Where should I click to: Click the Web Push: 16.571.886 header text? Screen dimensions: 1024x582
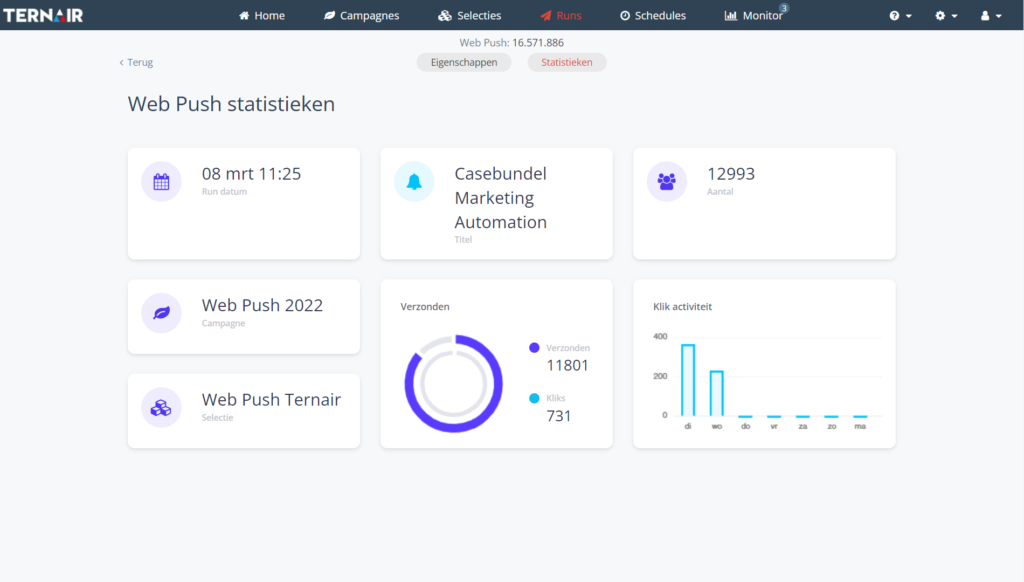pos(511,42)
